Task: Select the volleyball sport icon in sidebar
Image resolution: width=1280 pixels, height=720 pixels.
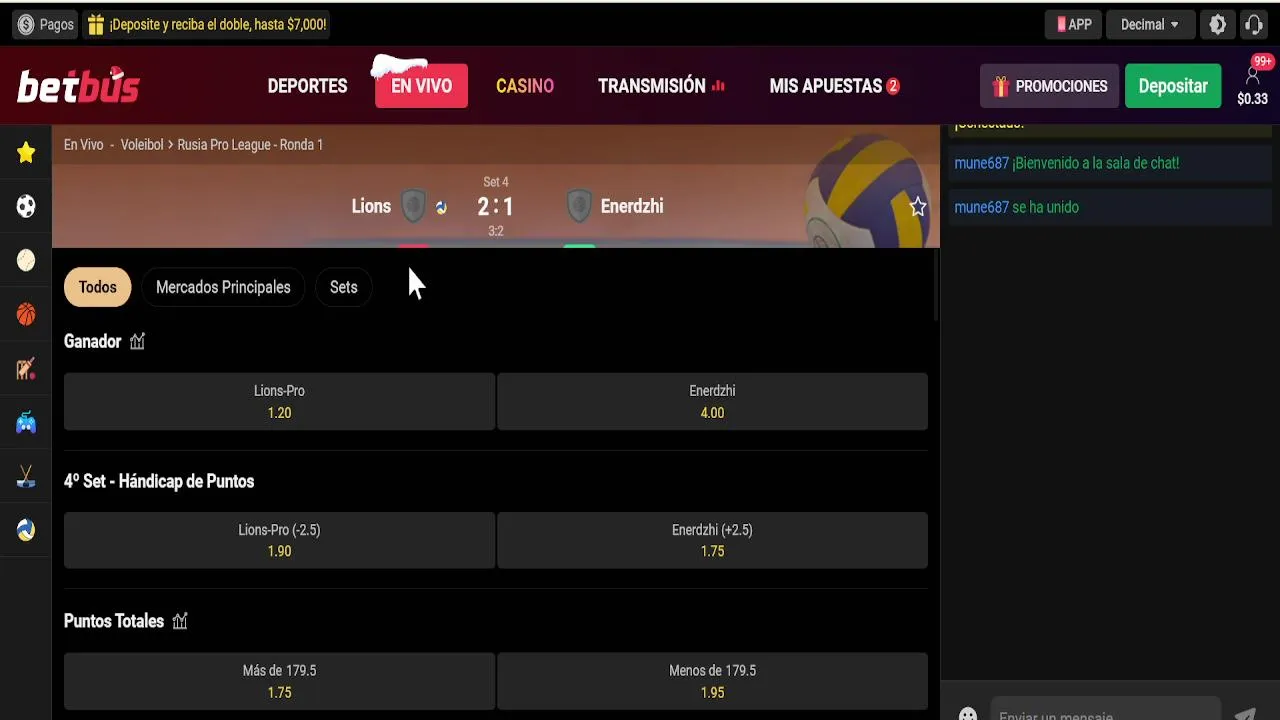Action: [26, 530]
